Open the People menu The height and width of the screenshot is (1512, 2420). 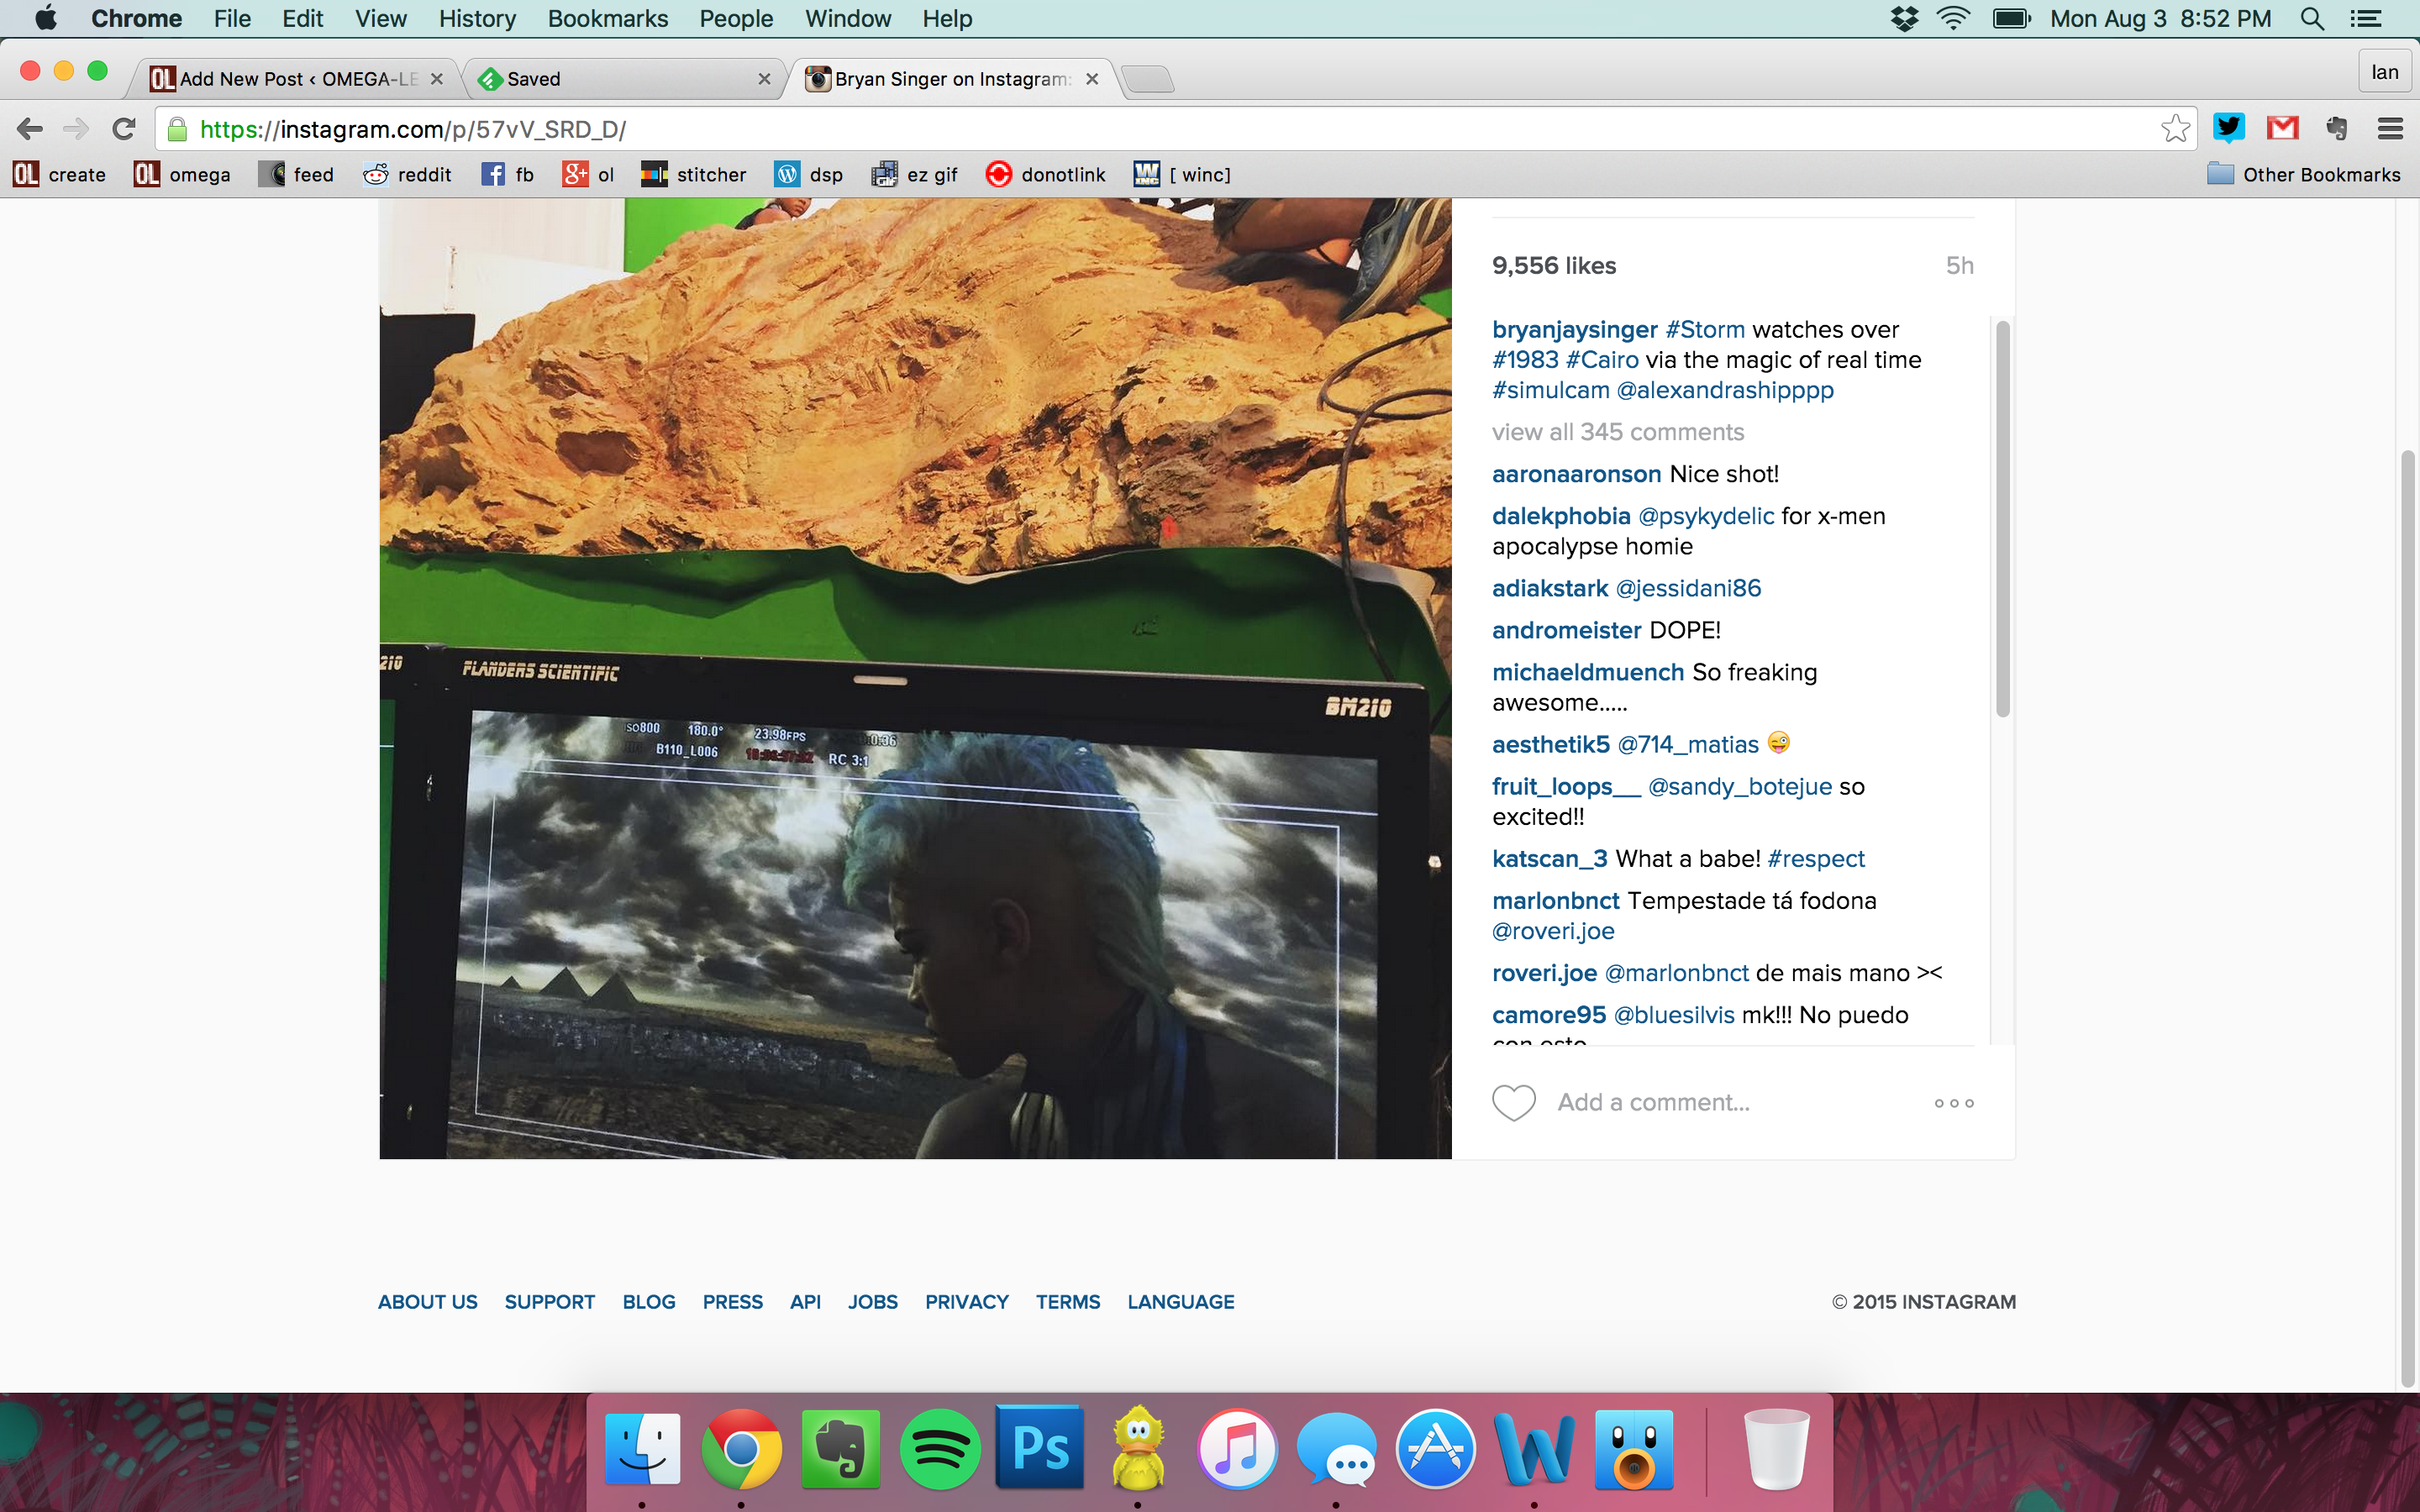[736, 18]
